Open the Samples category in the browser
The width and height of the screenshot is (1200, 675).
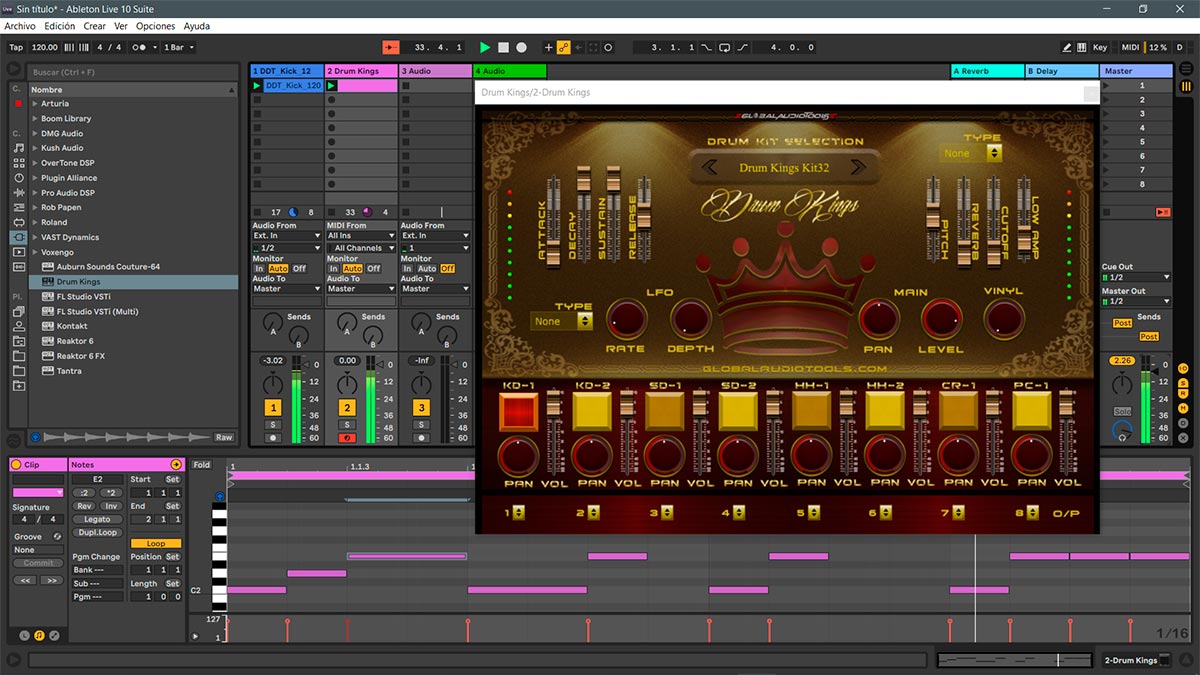[18, 267]
